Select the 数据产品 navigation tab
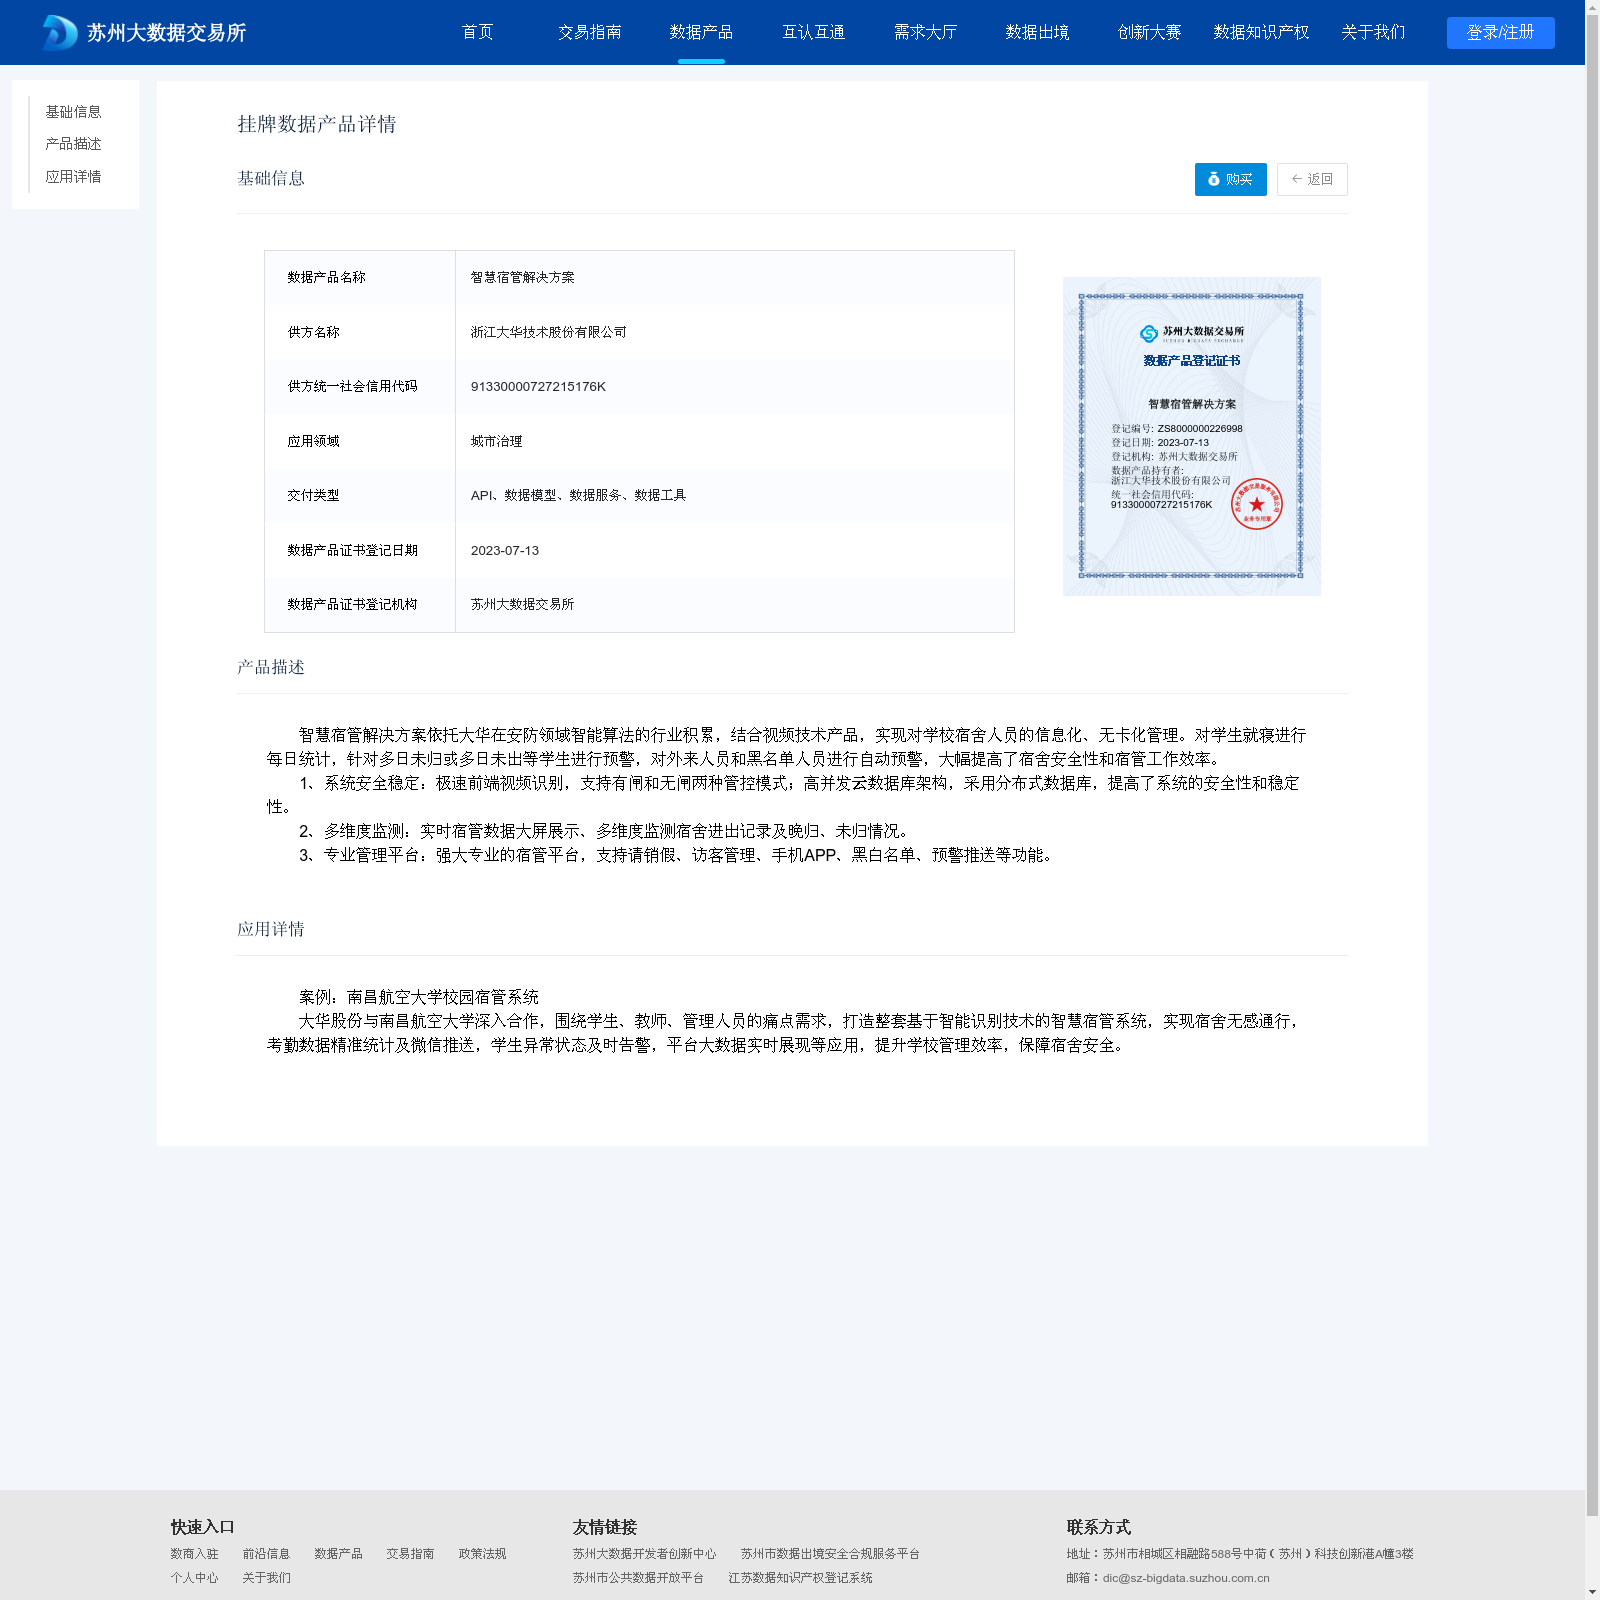Viewport: 1600px width, 1600px height. pos(701,32)
